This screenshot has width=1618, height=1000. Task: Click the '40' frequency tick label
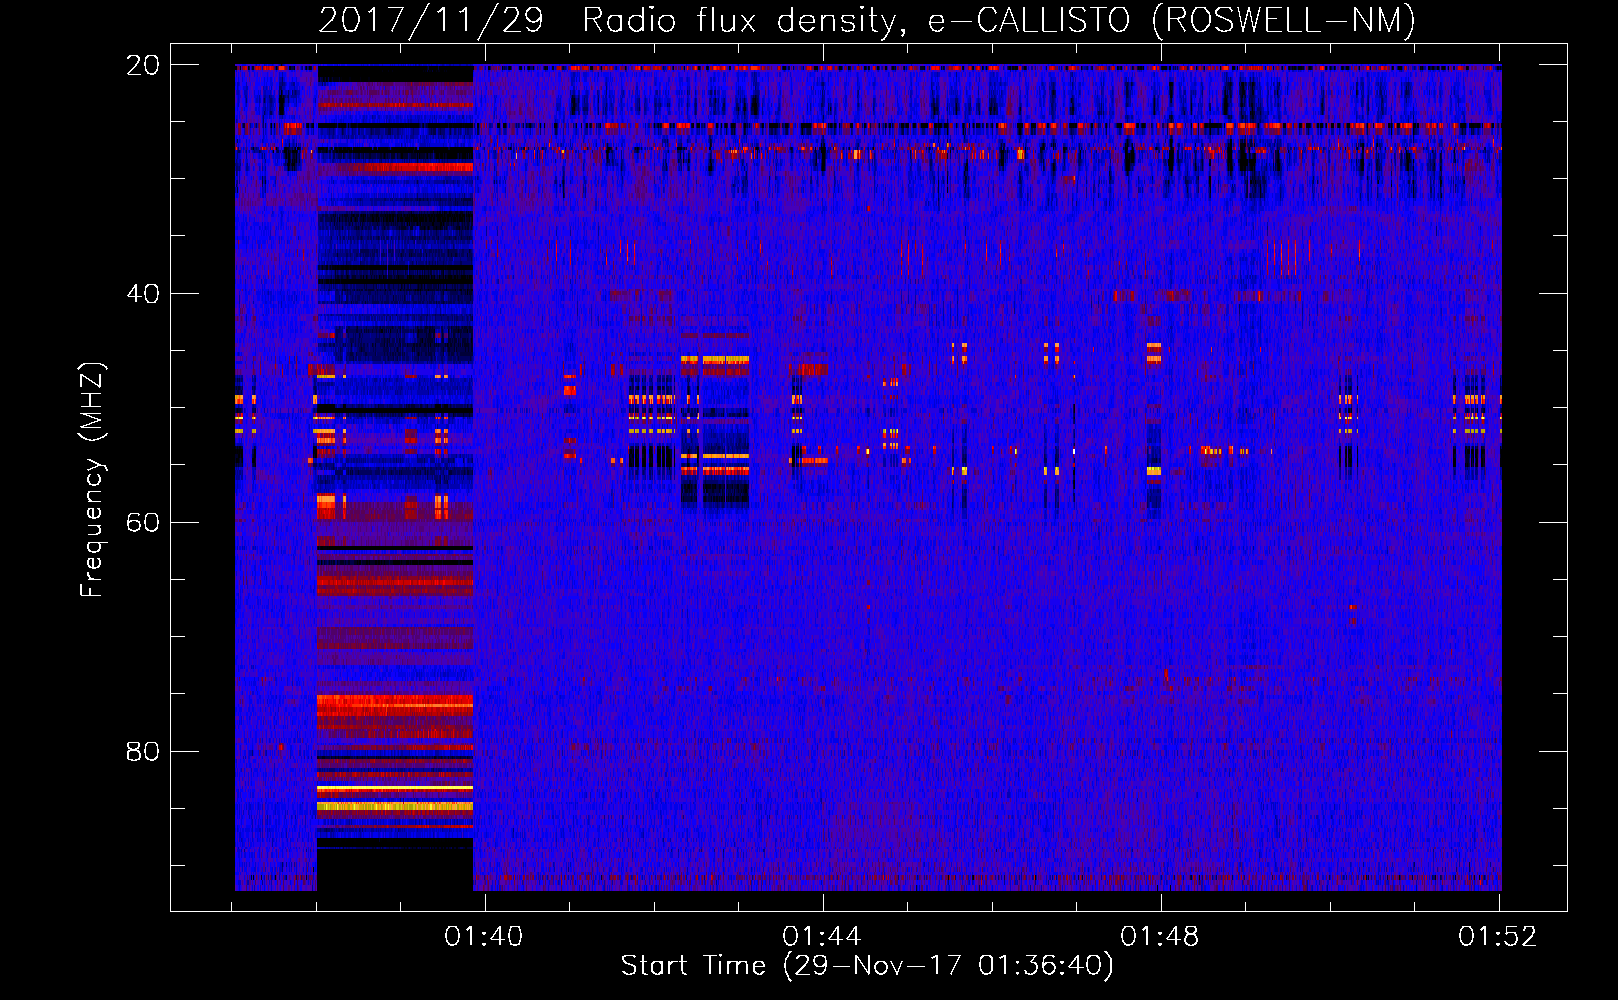coord(143,294)
